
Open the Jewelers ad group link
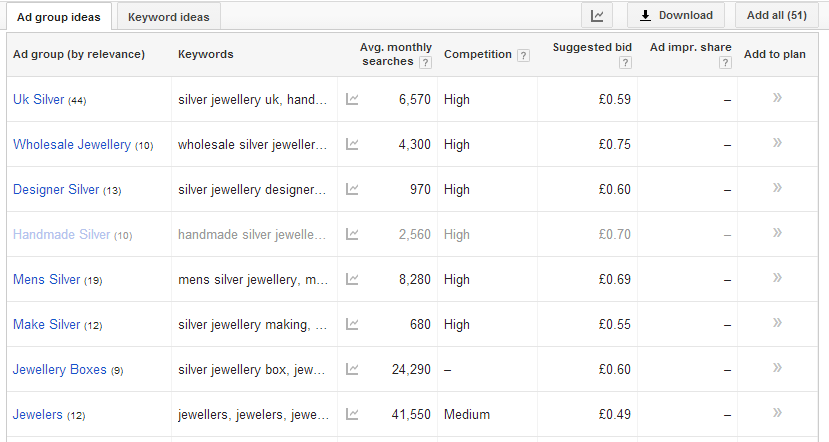37,415
